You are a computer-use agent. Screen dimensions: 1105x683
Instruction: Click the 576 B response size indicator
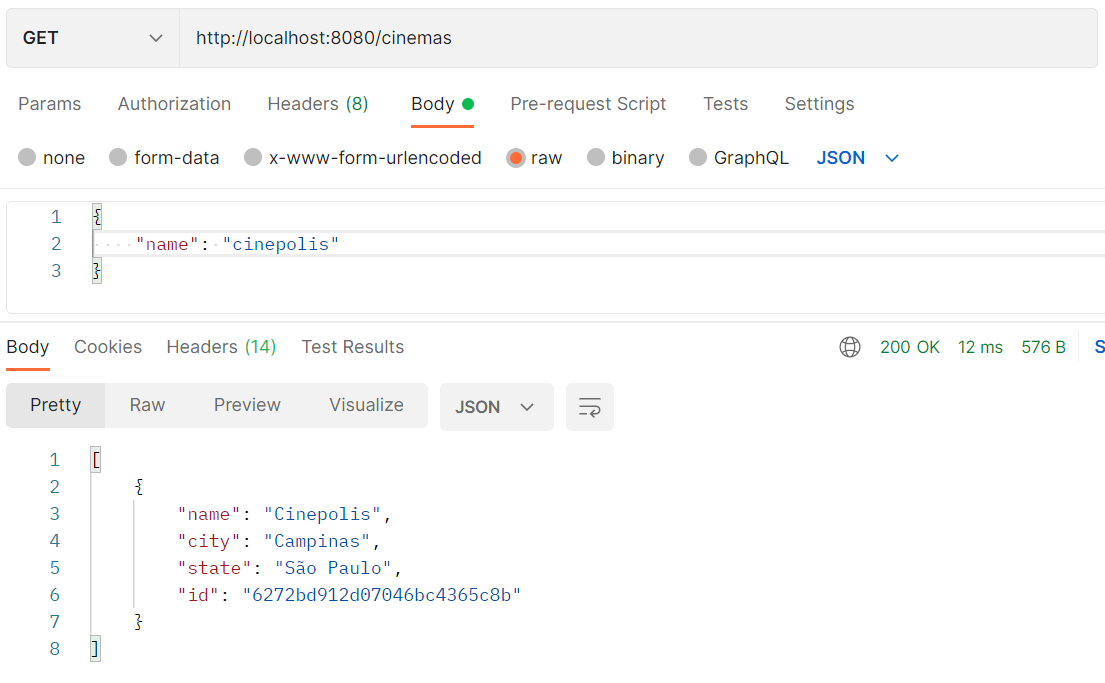[1043, 347]
